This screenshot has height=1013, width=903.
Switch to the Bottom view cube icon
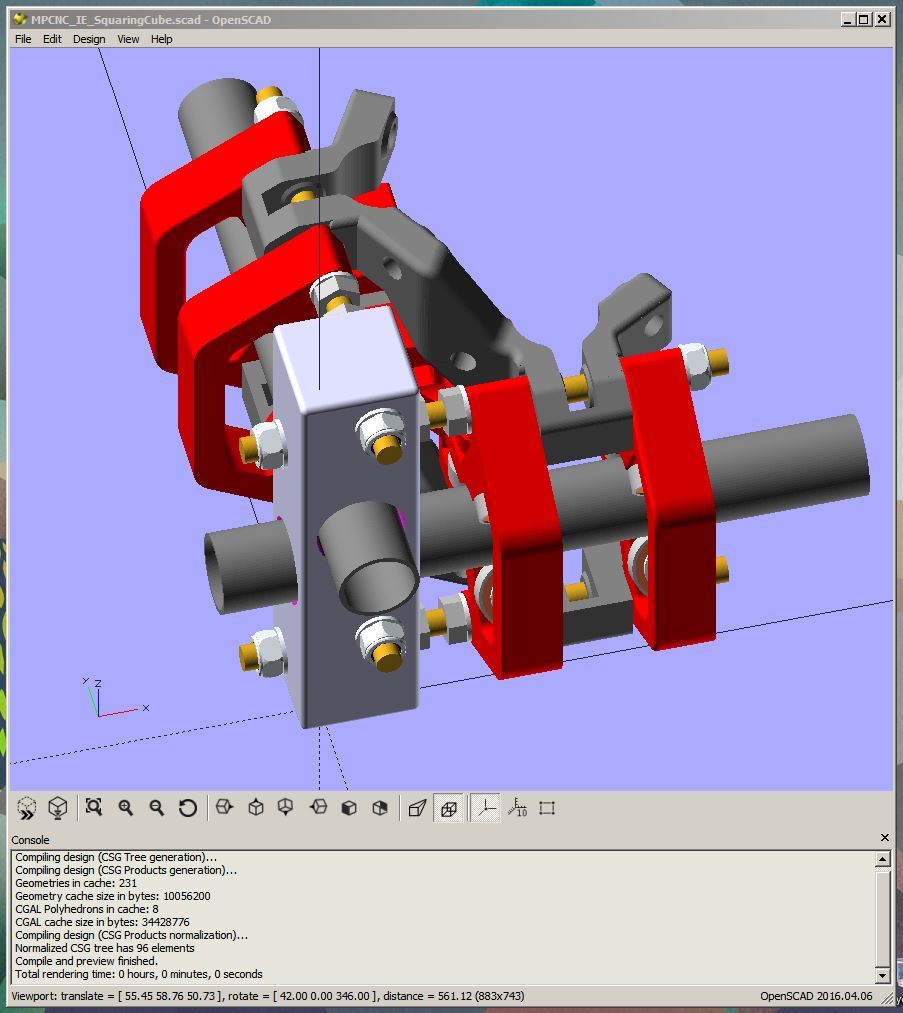[285, 808]
